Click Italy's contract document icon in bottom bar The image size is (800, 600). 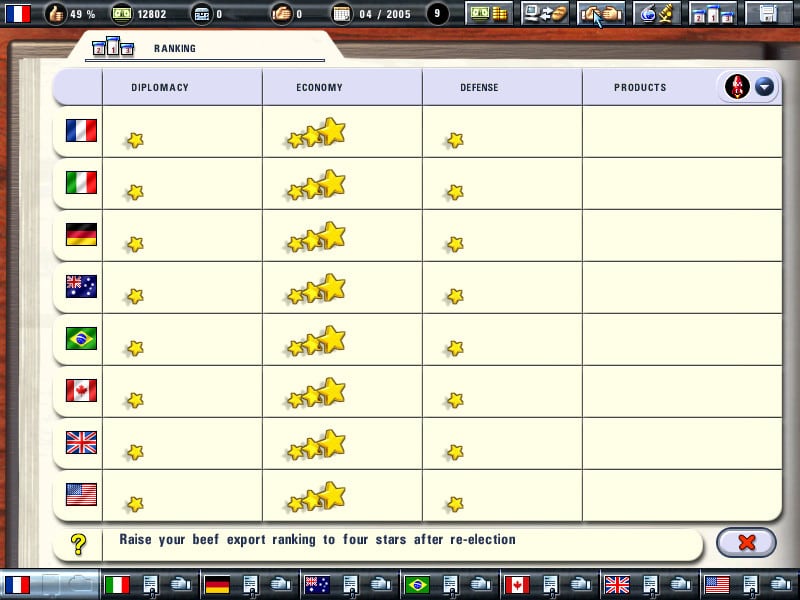(x=151, y=585)
